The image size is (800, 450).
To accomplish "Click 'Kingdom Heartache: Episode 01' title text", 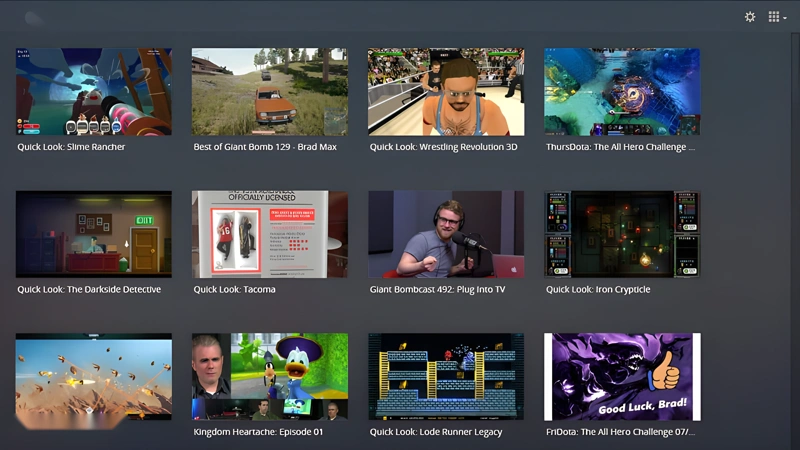I will [258, 432].
